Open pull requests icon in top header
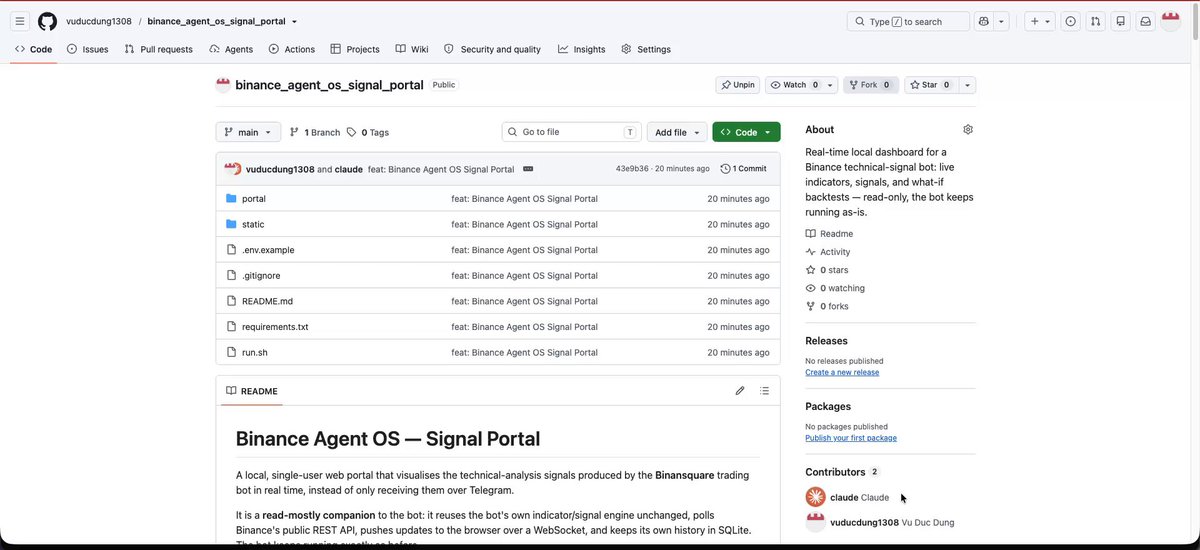Viewport: 1200px width, 550px height. point(1095,21)
